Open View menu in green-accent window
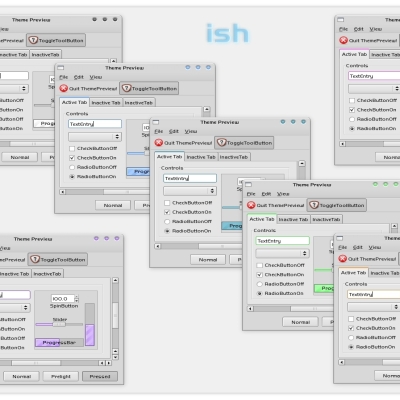Image resolution: width=400 pixels, height=400 pixels. coord(283,194)
